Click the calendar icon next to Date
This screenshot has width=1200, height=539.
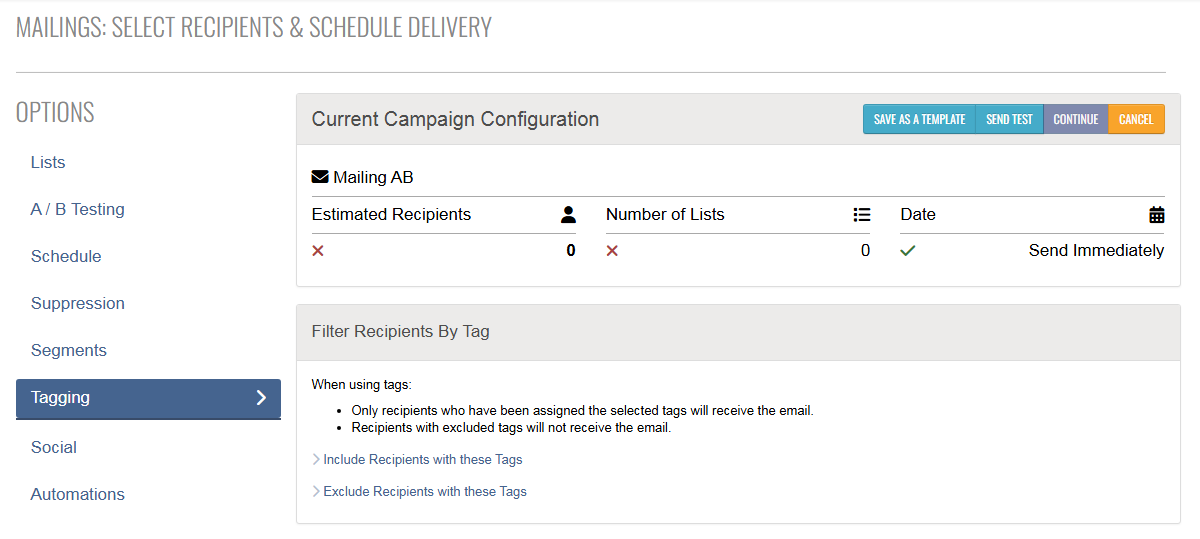click(1157, 214)
